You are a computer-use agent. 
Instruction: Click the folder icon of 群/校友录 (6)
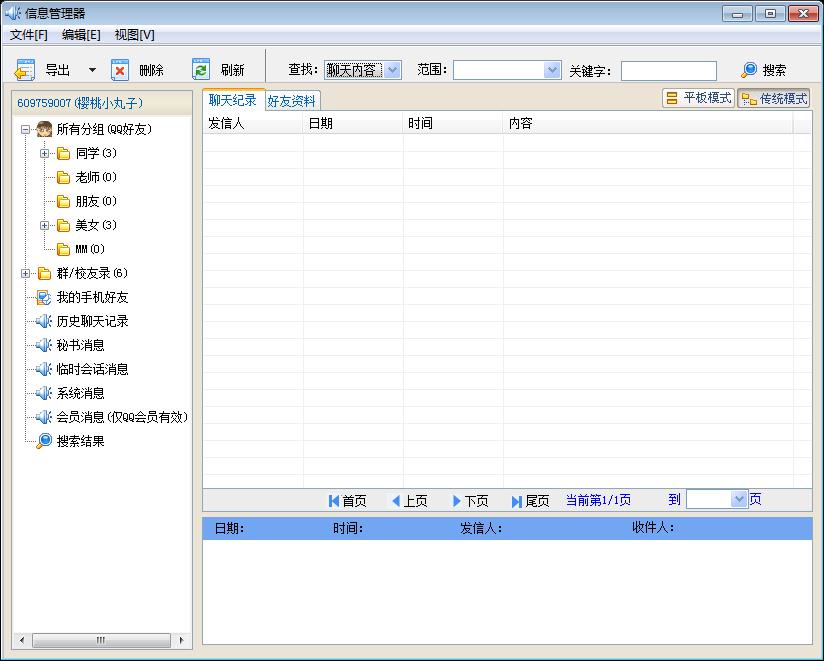pyautogui.click(x=45, y=273)
